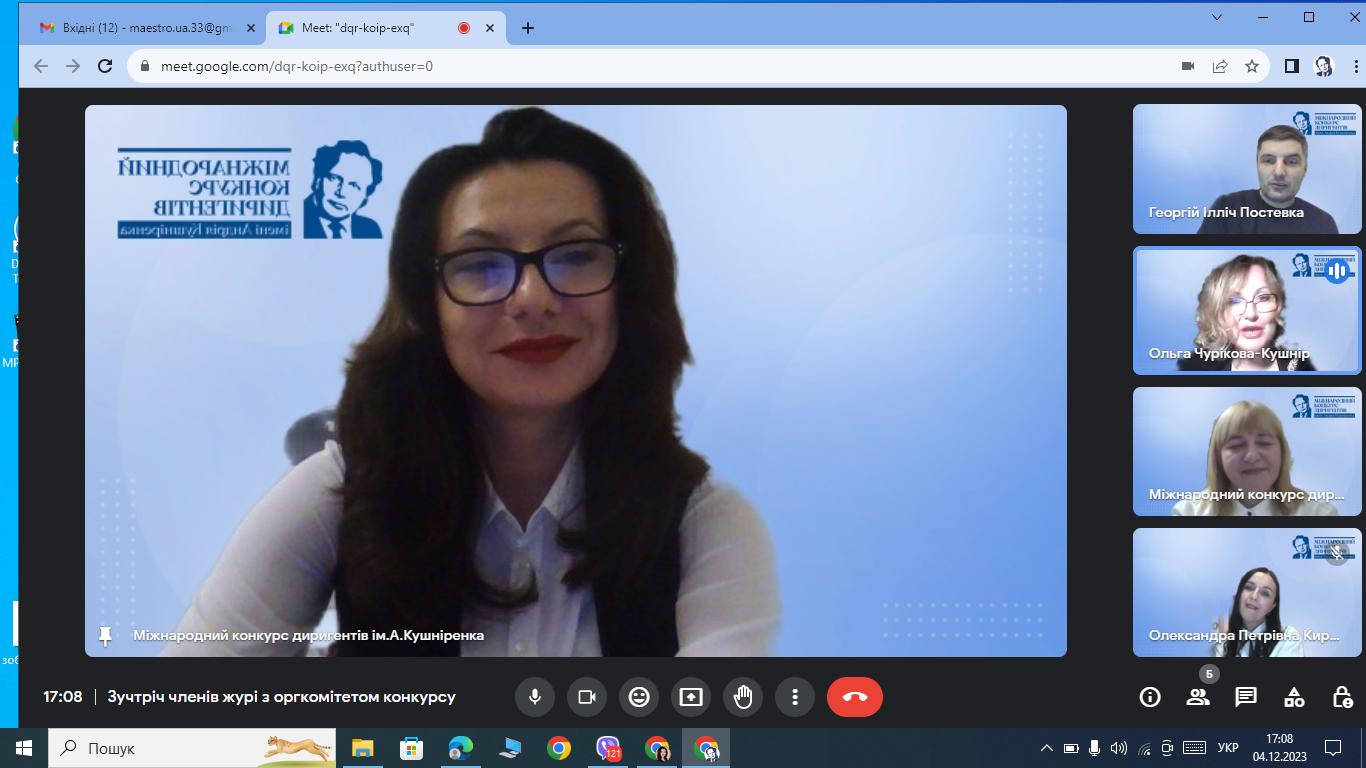Turn off the camera
Image resolution: width=1366 pixels, height=768 pixels.
(587, 697)
